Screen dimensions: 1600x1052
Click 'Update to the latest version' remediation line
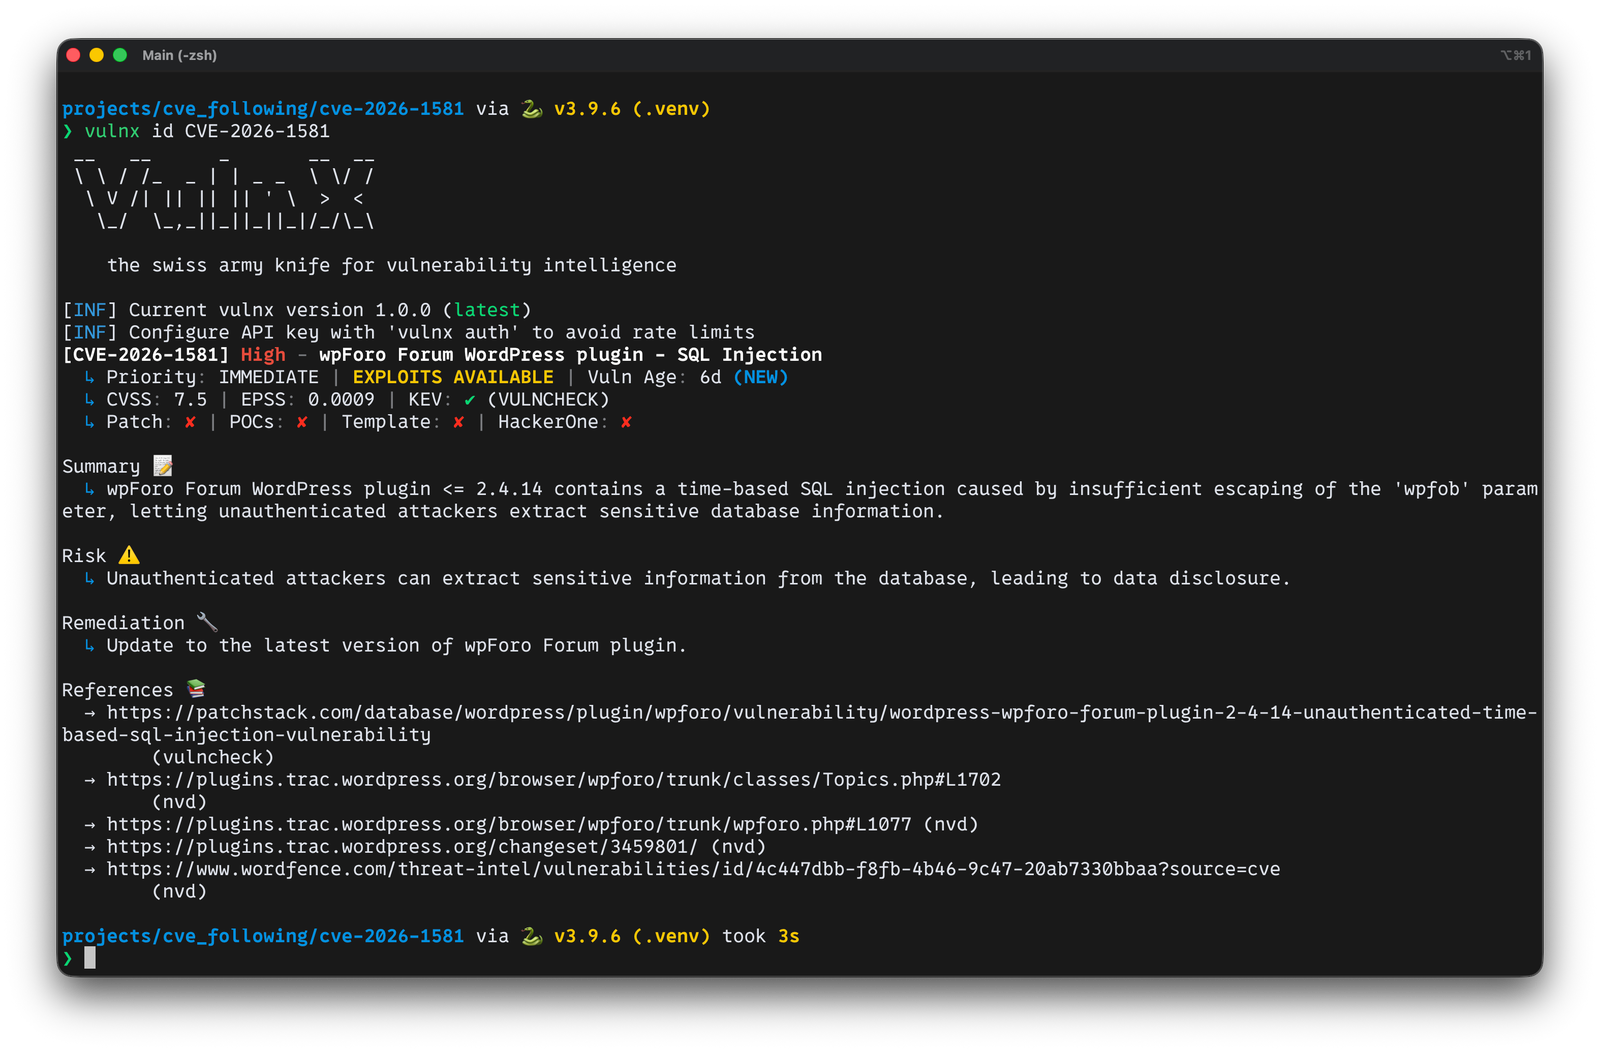coord(397,645)
